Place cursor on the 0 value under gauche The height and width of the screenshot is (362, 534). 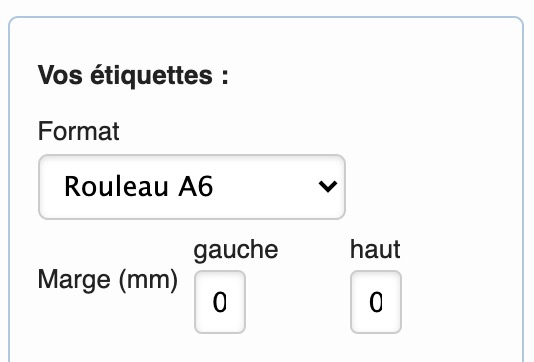pyautogui.click(x=220, y=302)
